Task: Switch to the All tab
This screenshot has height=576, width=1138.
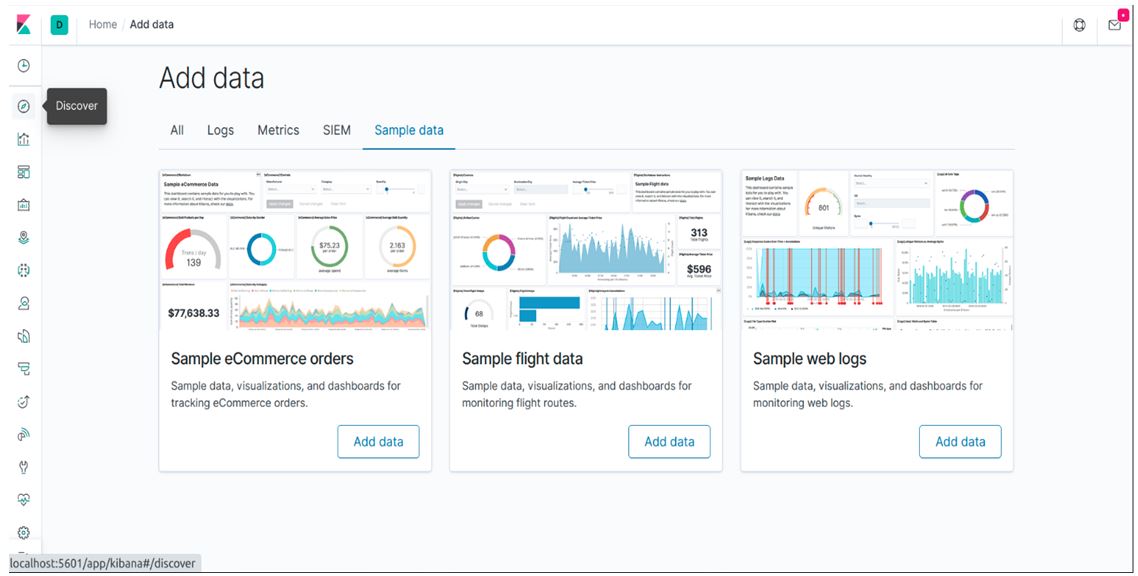Action: [x=177, y=130]
